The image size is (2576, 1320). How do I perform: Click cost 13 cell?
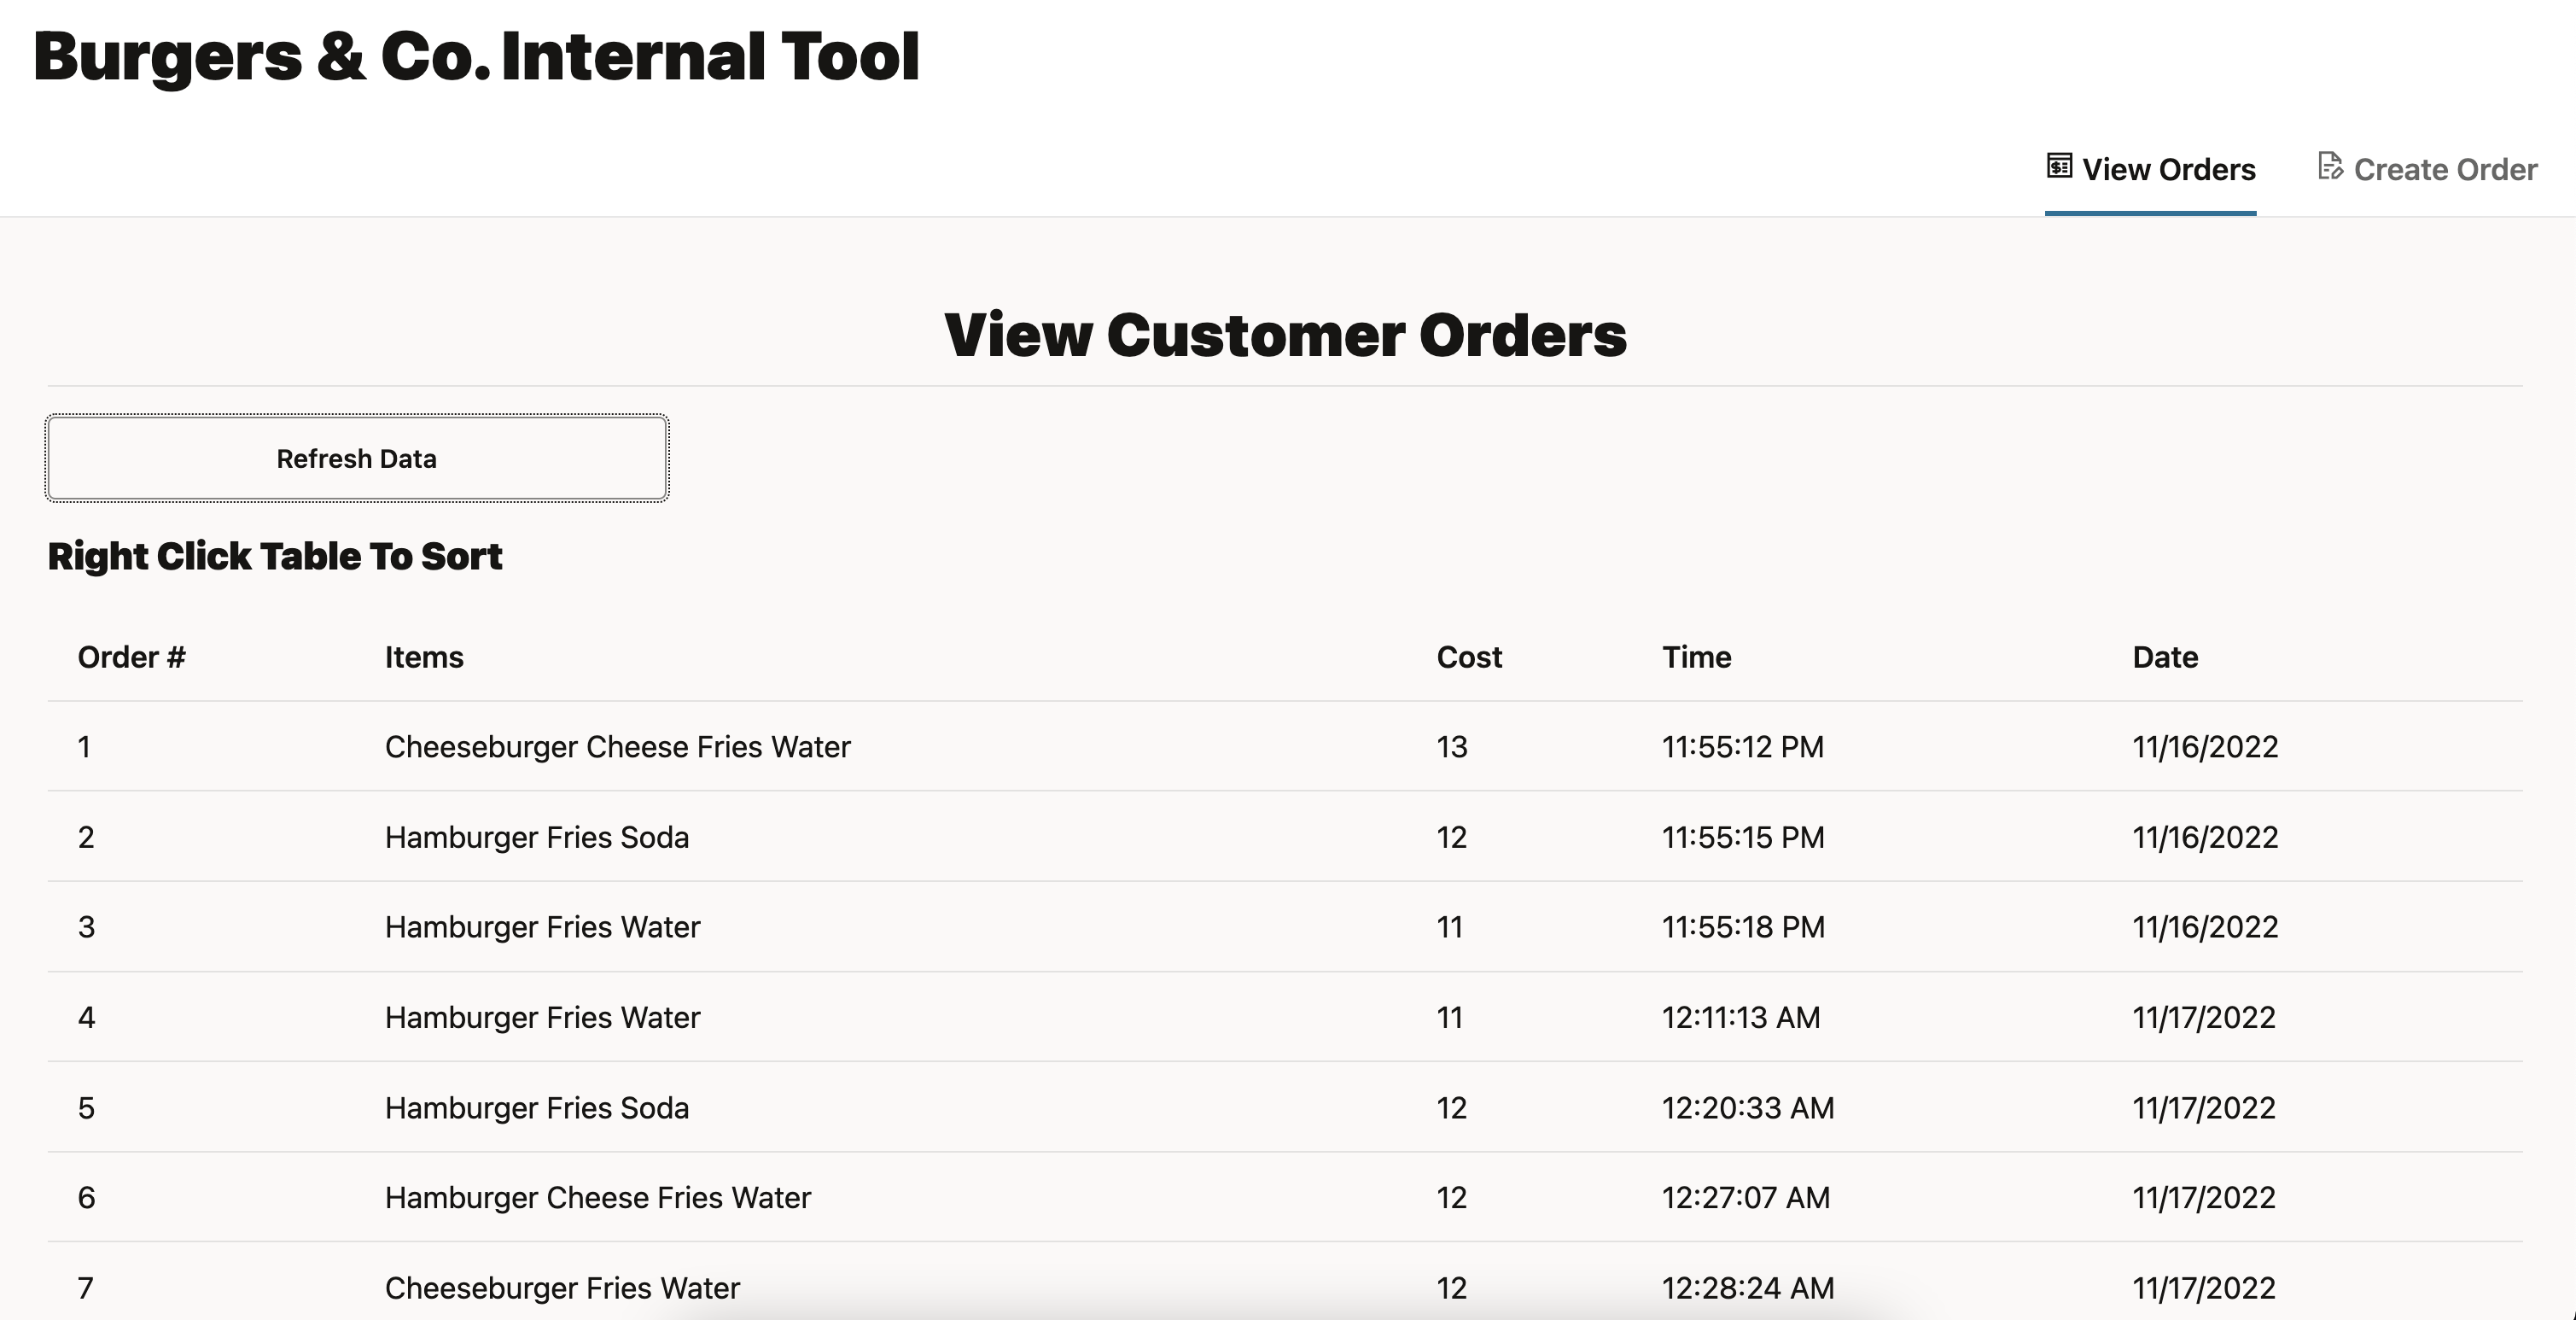[1452, 747]
